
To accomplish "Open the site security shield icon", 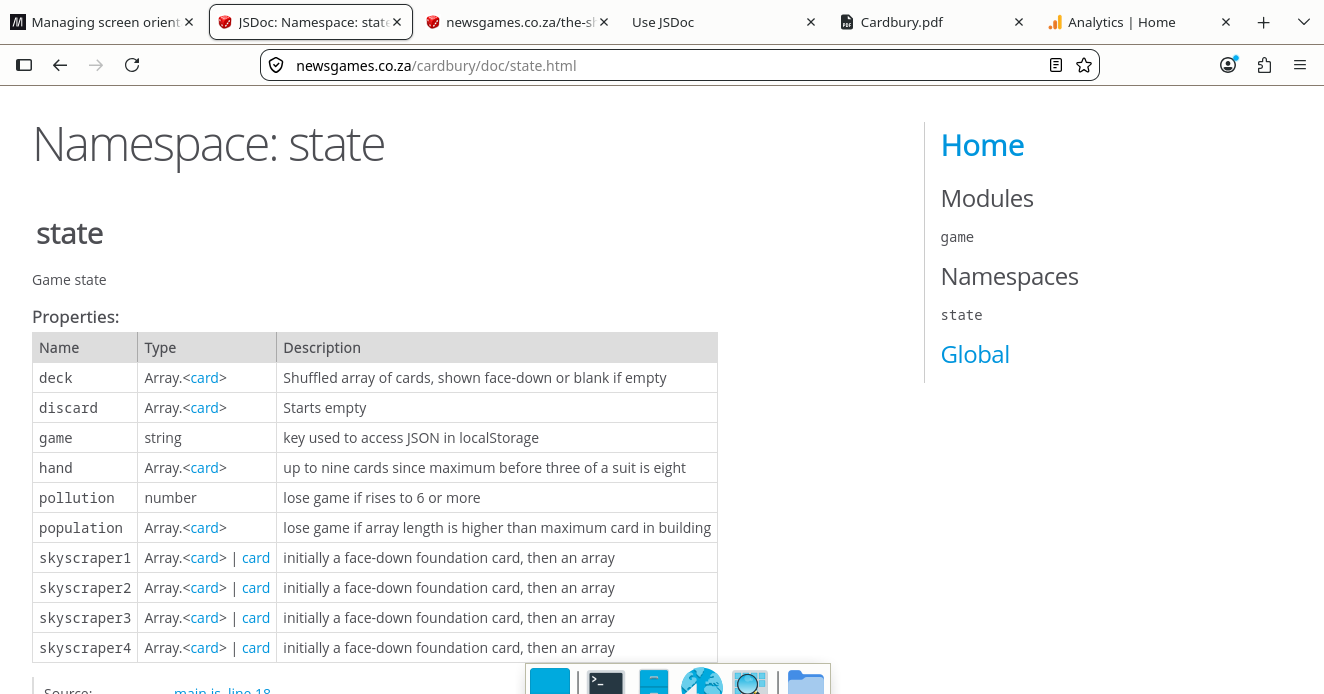I will pyautogui.click(x=277, y=65).
